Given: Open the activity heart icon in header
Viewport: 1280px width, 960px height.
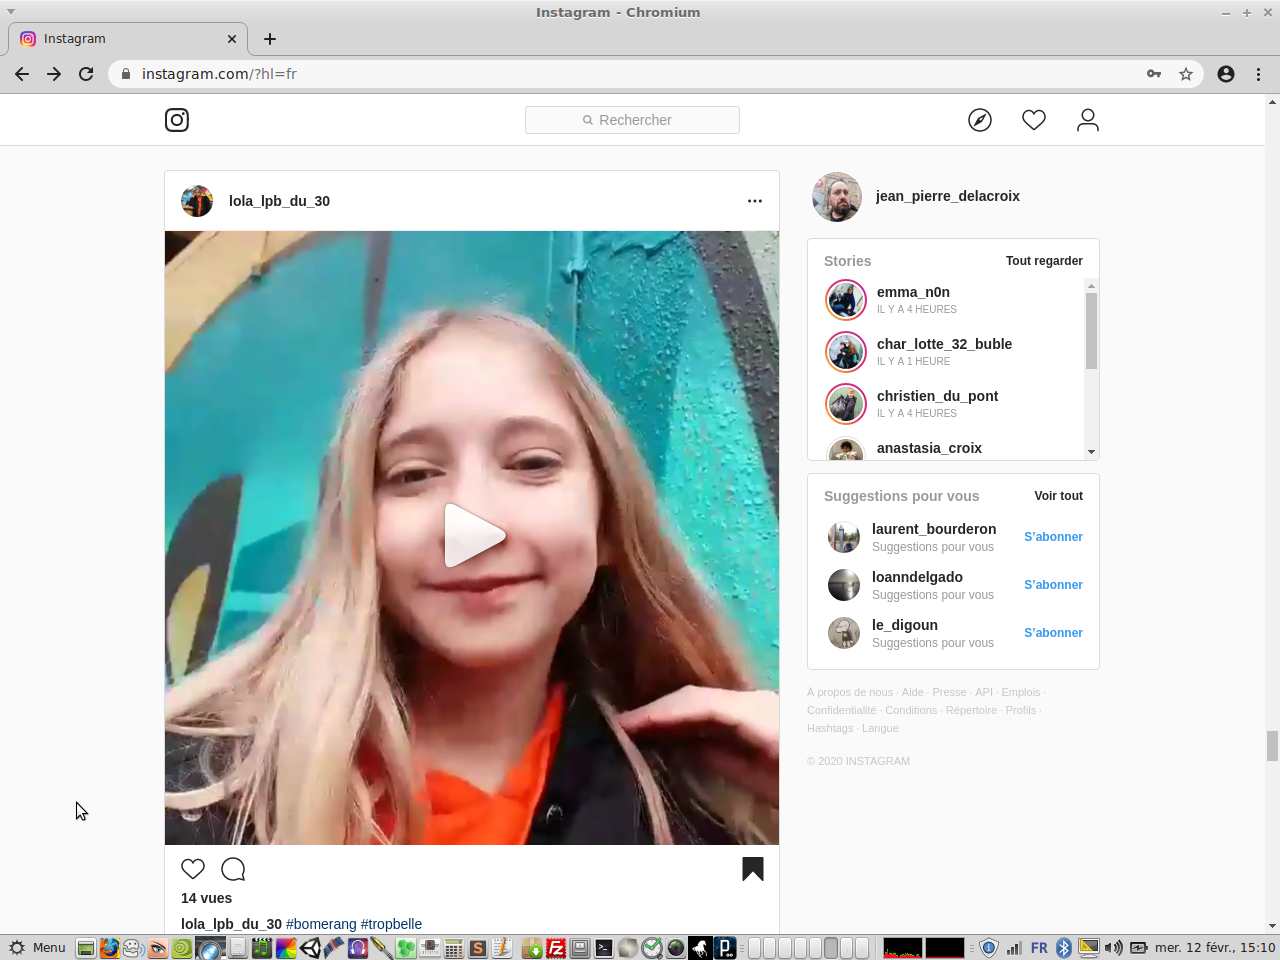Looking at the screenshot, I should pyautogui.click(x=1034, y=120).
